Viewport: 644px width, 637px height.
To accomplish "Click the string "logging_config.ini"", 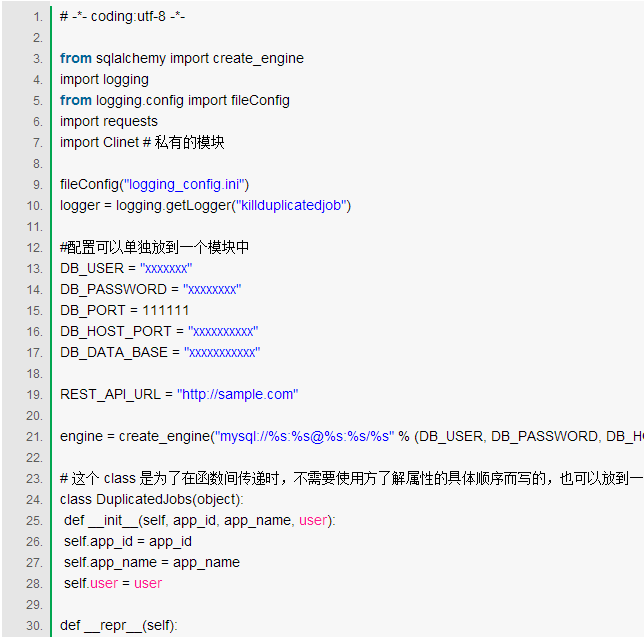I will [x=184, y=184].
